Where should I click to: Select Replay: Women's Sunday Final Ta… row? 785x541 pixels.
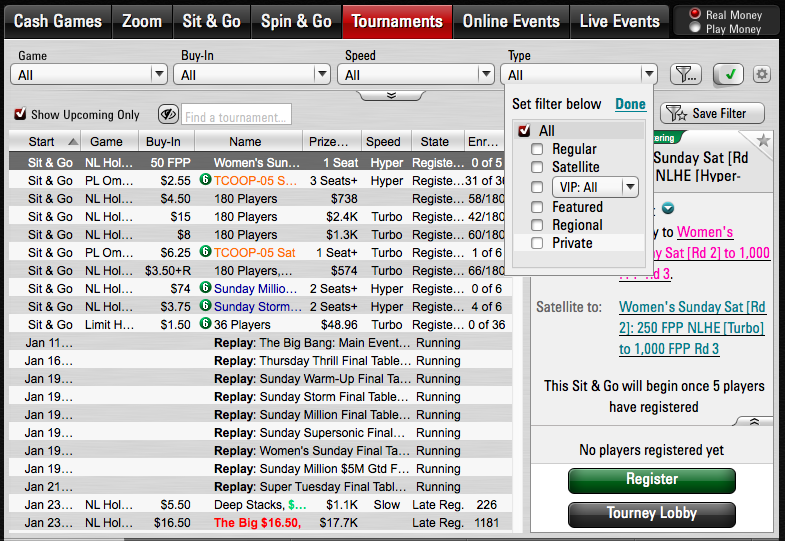tap(260, 450)
